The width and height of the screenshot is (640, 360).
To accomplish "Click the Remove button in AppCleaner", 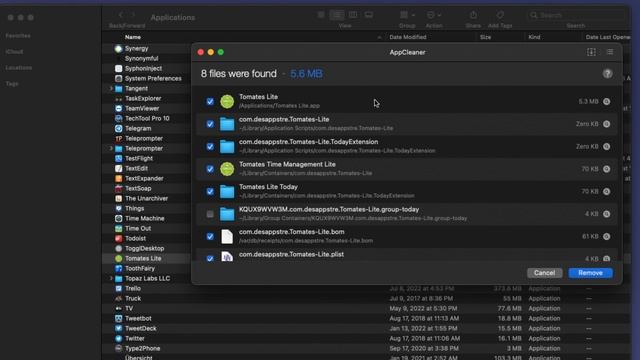I will pos(590,273).
